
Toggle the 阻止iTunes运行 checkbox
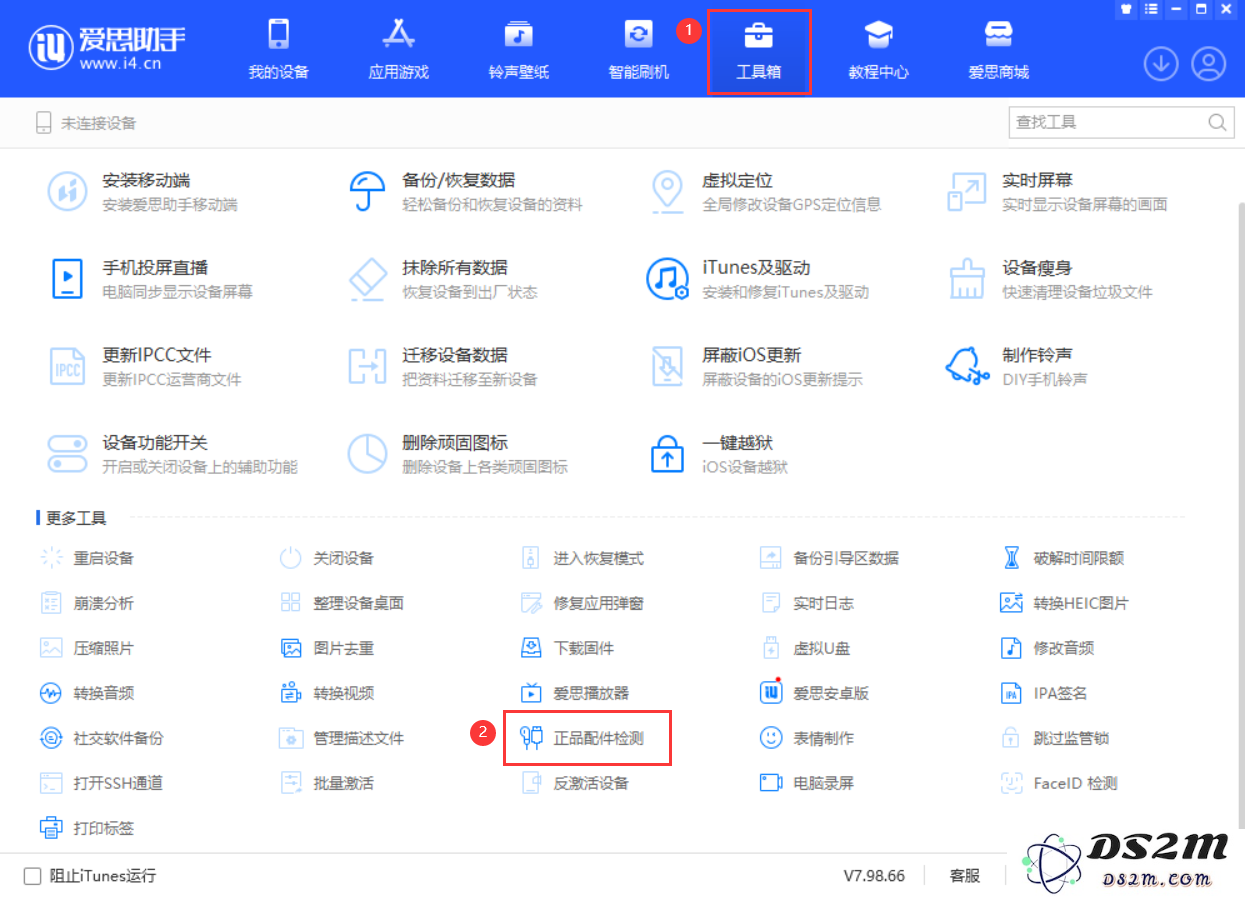pos(32,876)
